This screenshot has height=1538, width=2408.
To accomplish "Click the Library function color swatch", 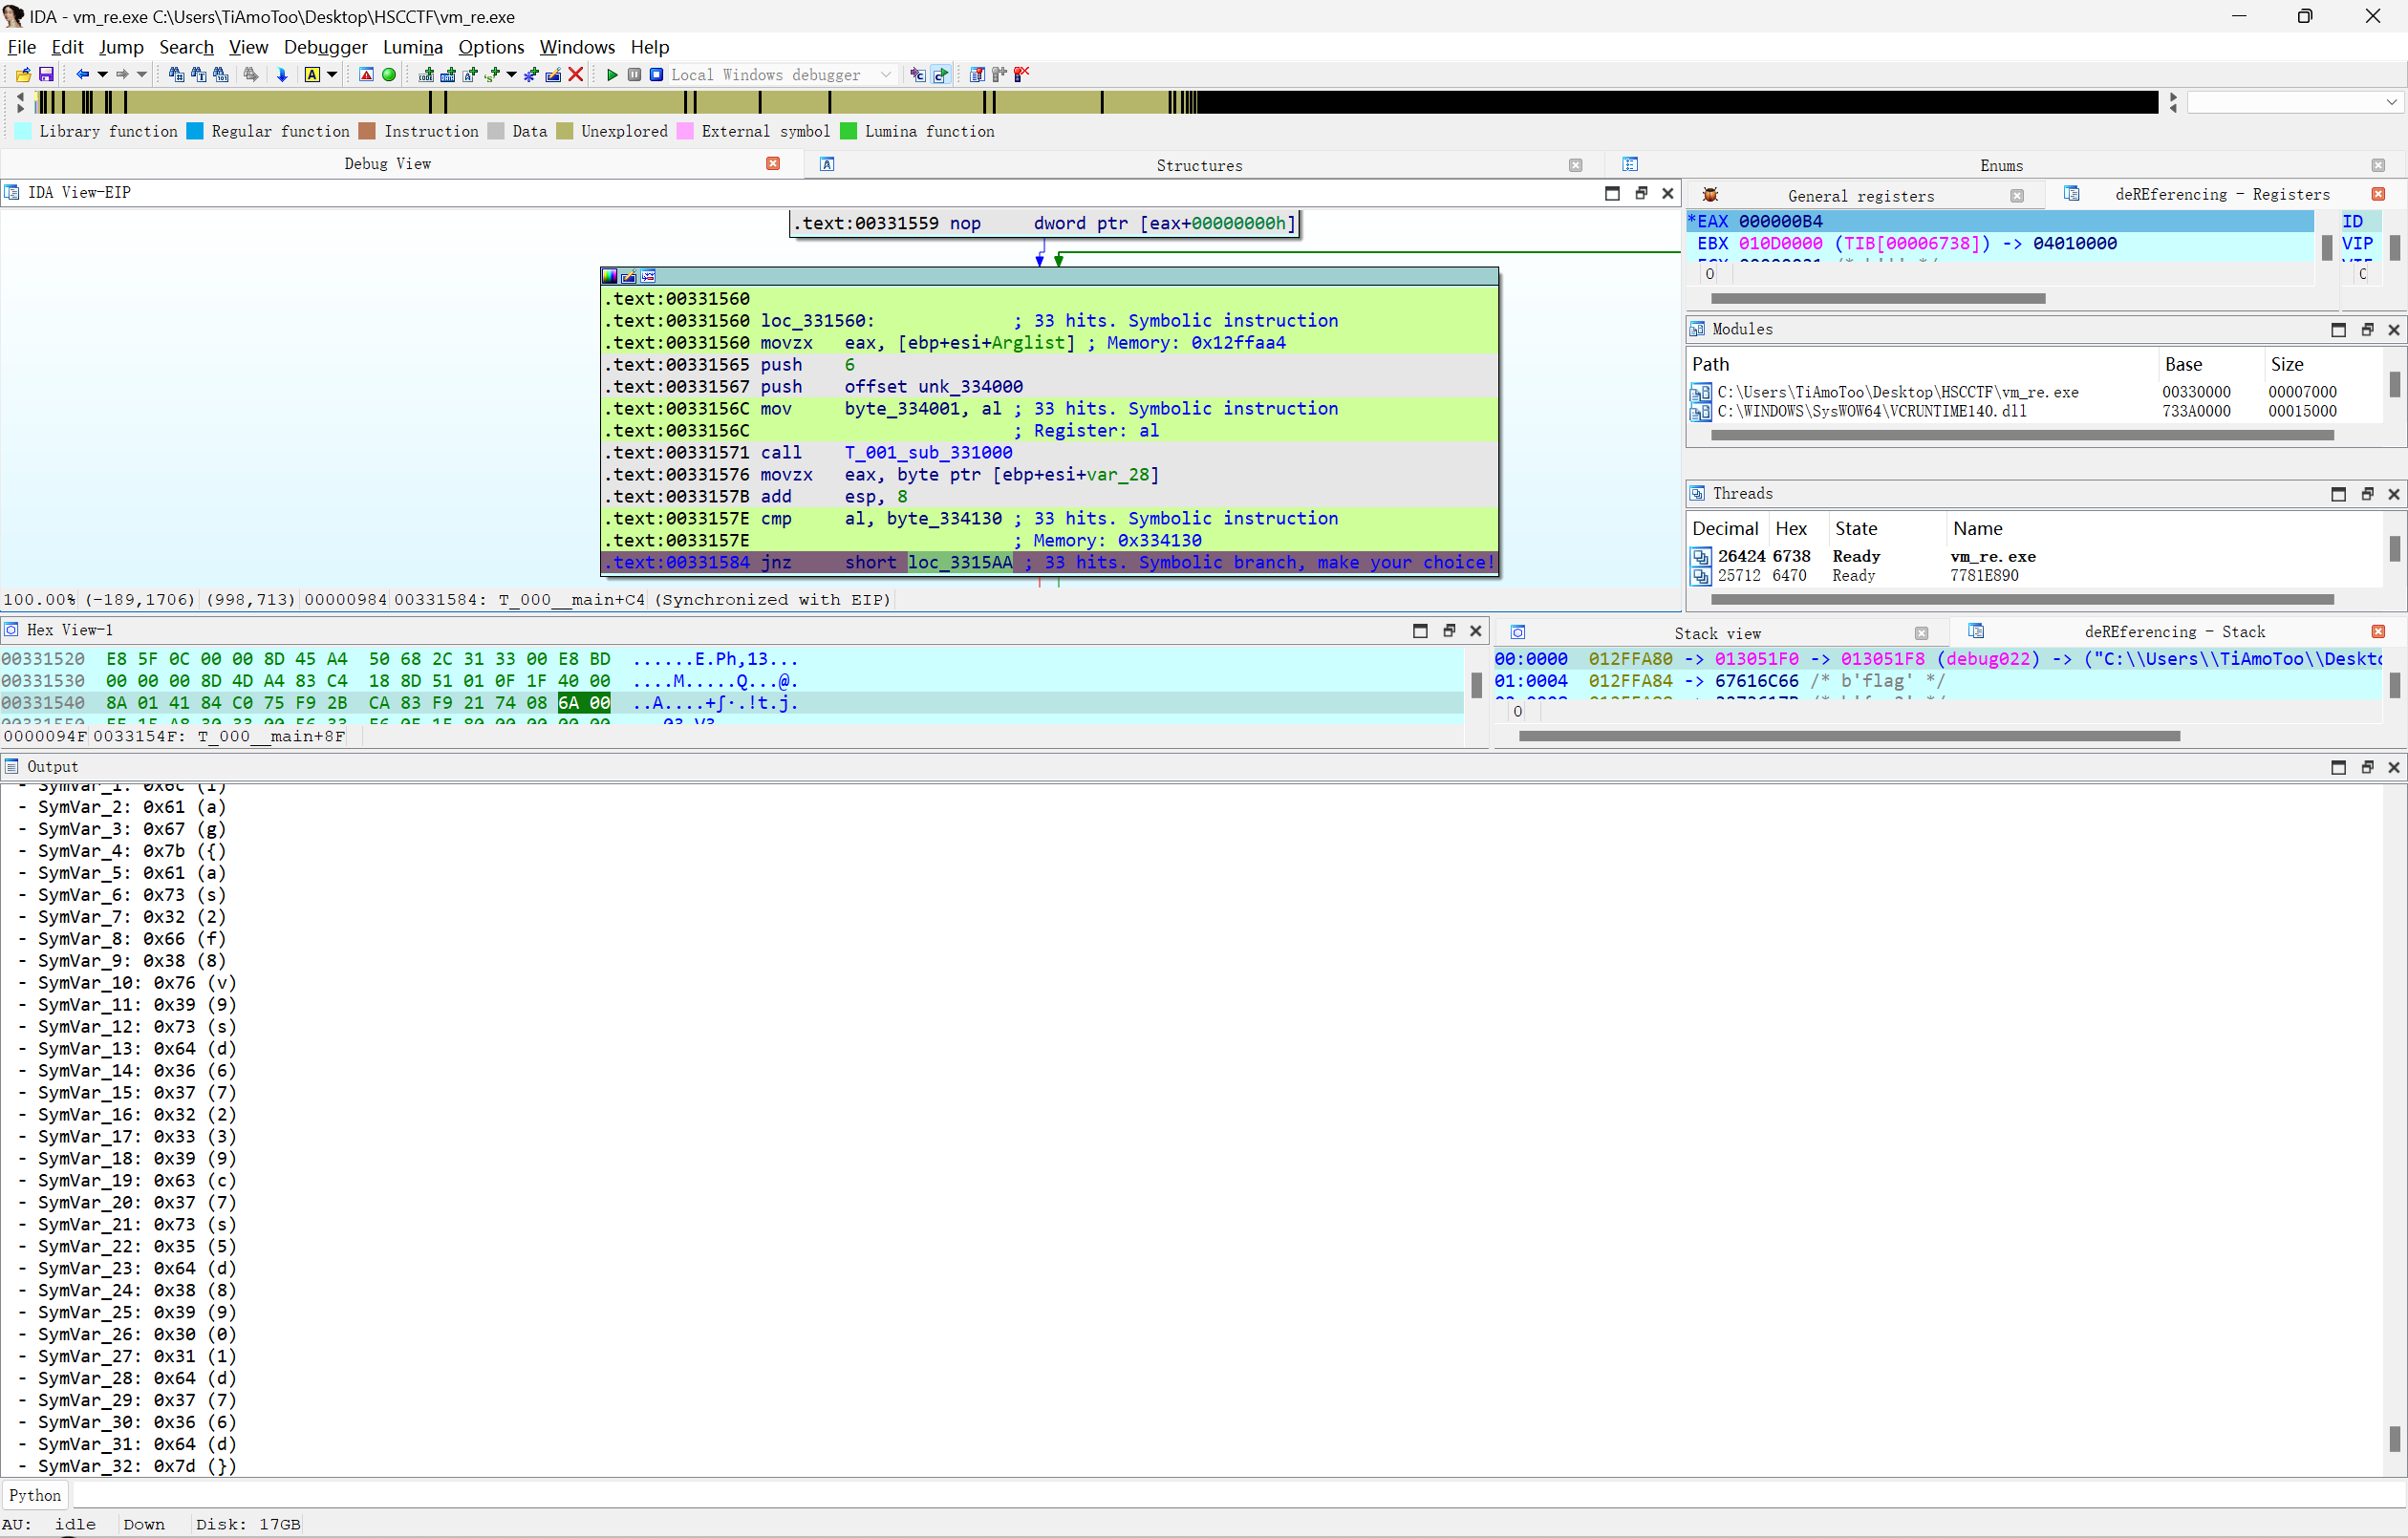I will coord(23,131).
